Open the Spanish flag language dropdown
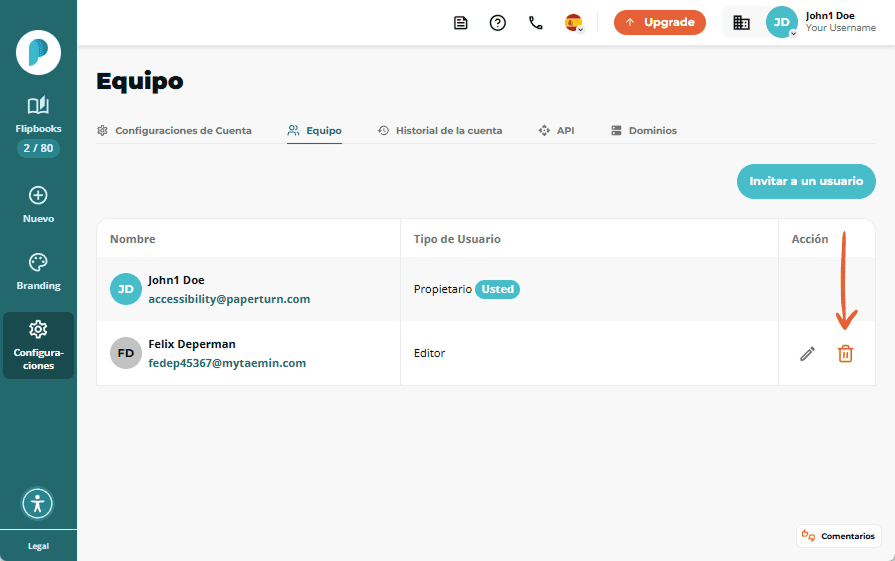 [574, 23]
